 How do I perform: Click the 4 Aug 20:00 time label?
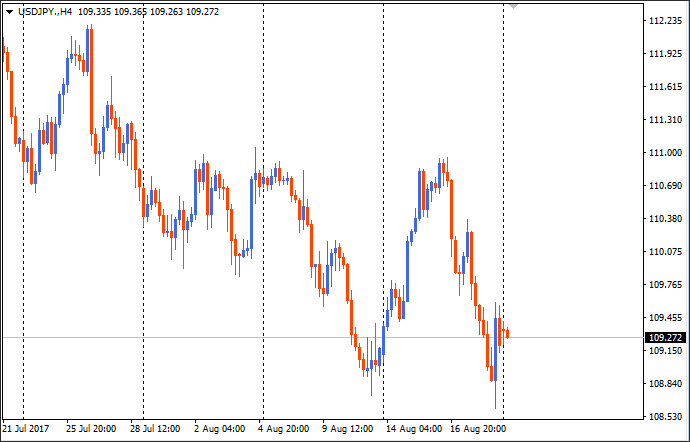click(x=283, y=429)
